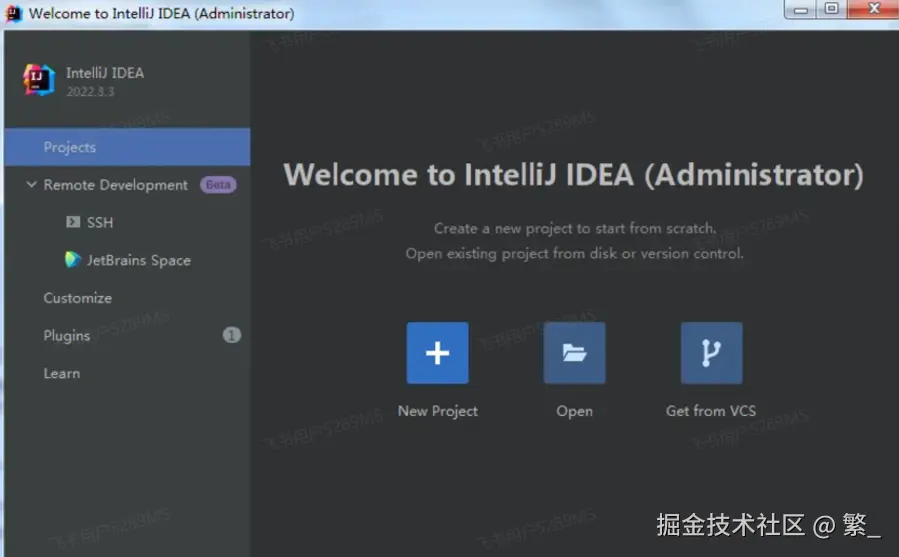Collapse the Remote Development section chevron
The width and height of the screenshot is (899, 557).
[x=32, y=185]
